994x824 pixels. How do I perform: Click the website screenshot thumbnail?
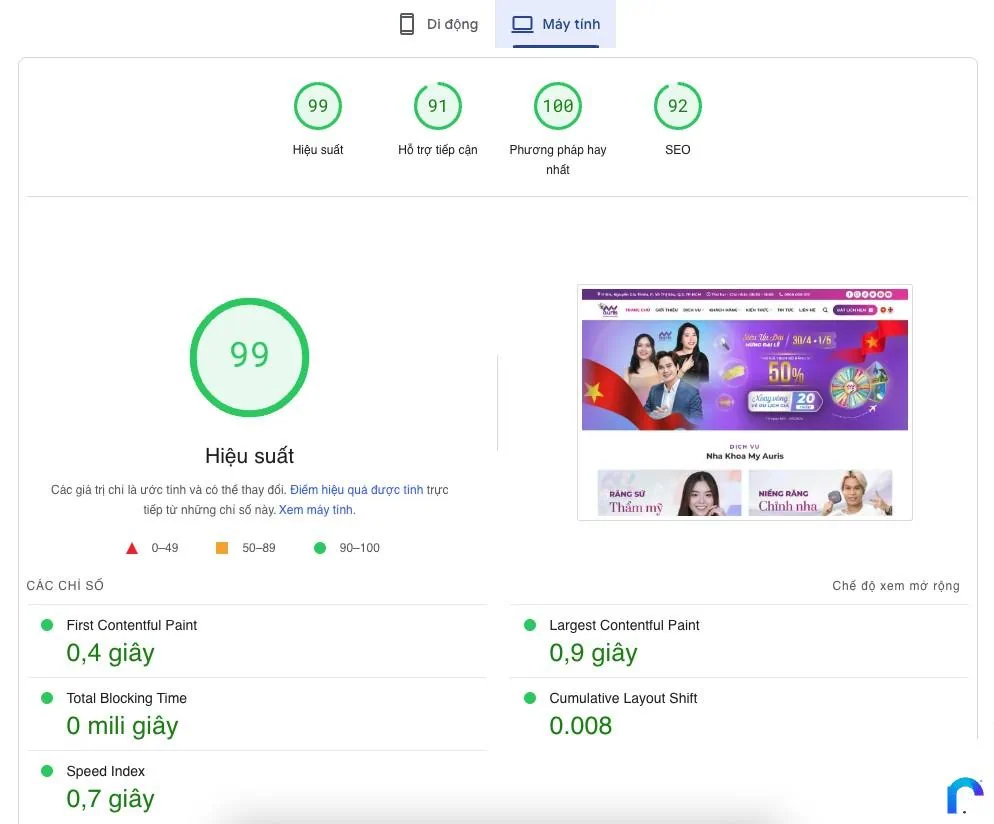point(744,402)
